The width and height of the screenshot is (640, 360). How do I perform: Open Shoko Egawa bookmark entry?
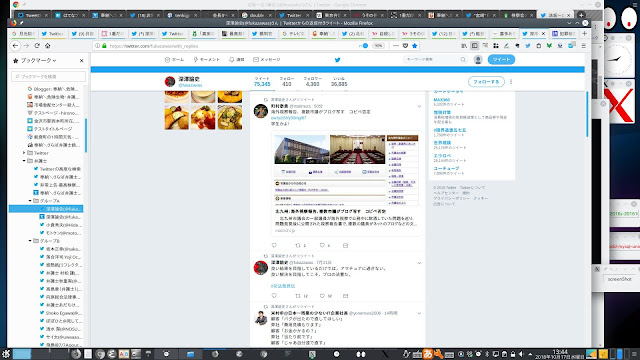click(x=60, y=313)
